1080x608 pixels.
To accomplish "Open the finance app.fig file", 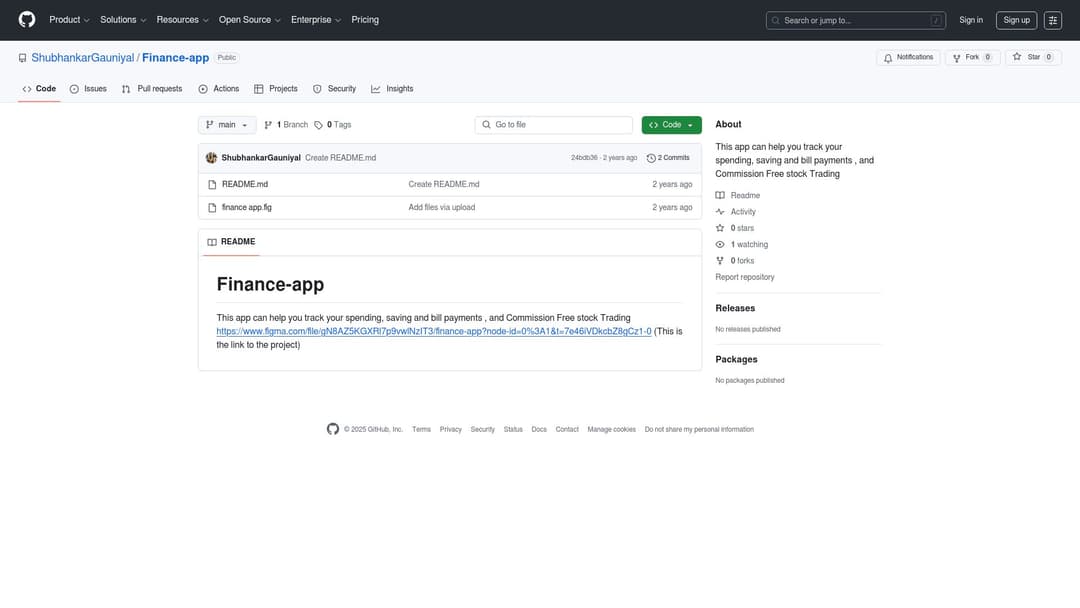I will tap(247, 207).
